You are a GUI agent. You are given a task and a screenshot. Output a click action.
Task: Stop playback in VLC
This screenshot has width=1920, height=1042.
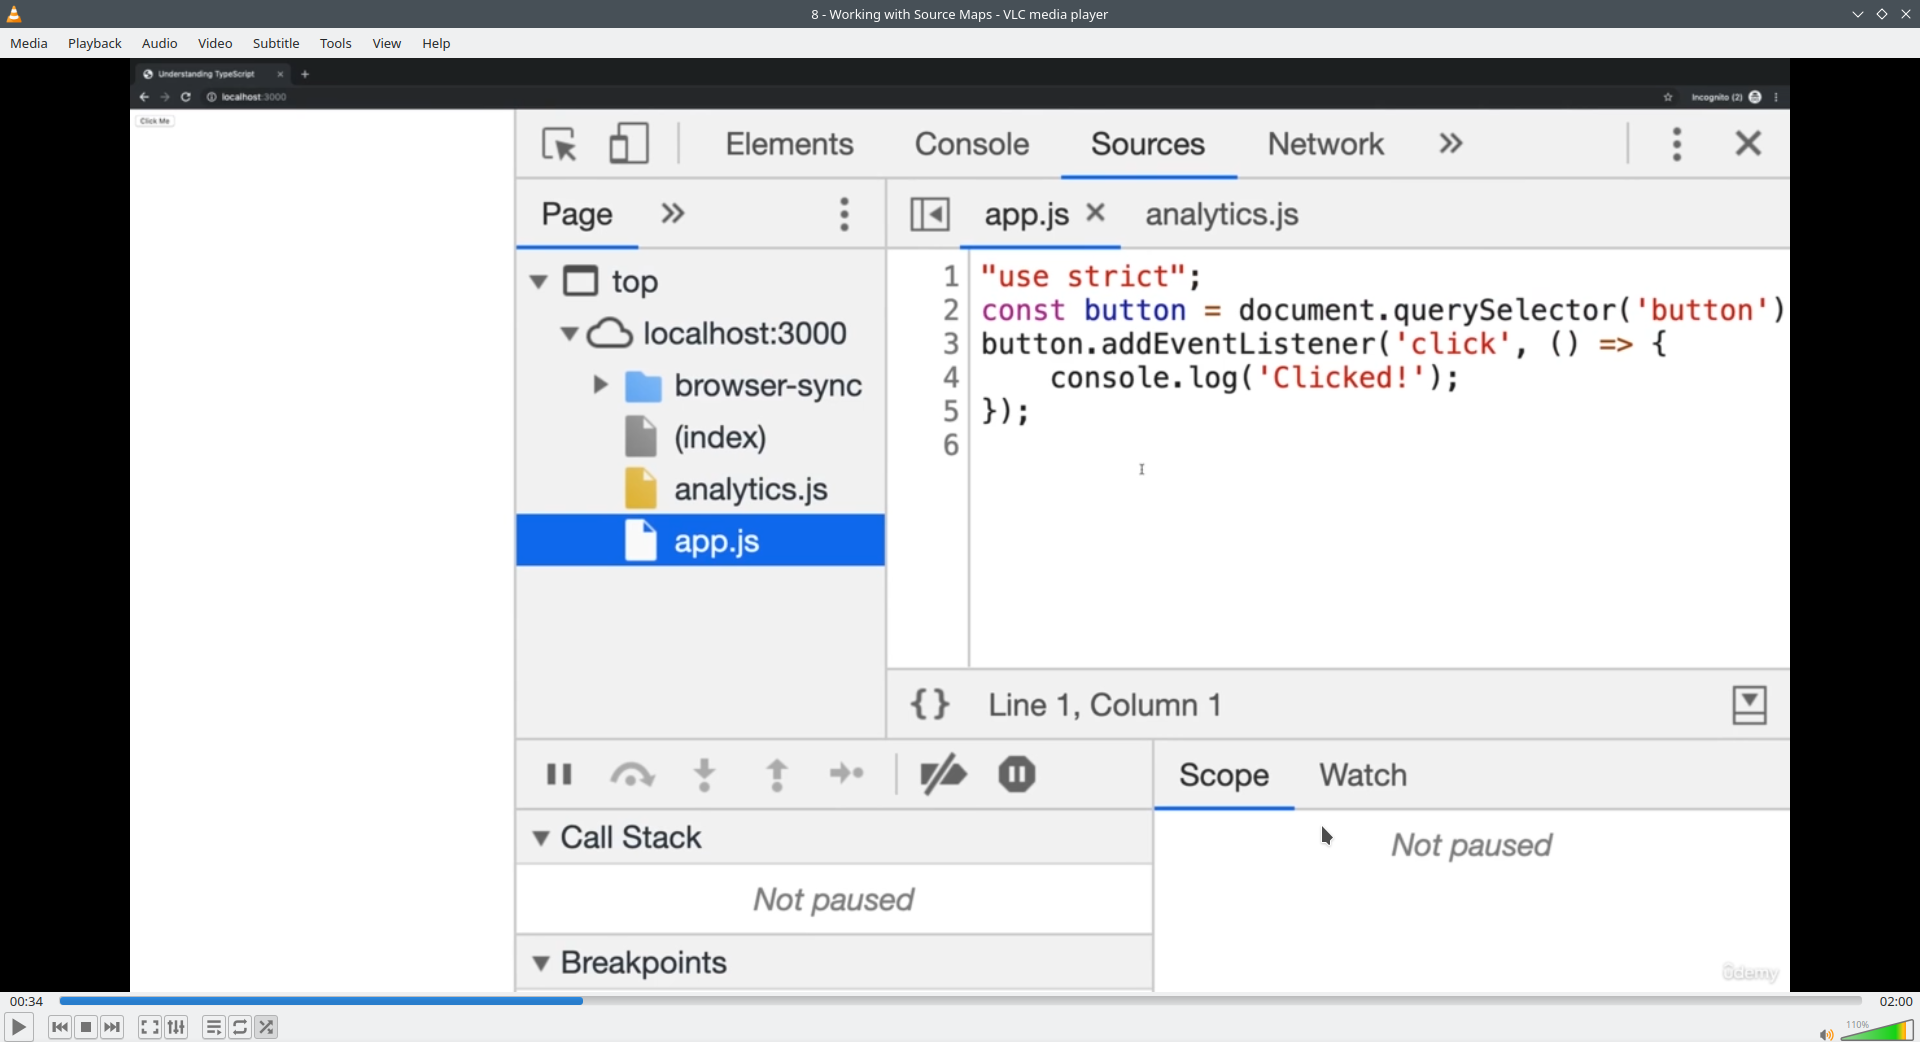86,1027
